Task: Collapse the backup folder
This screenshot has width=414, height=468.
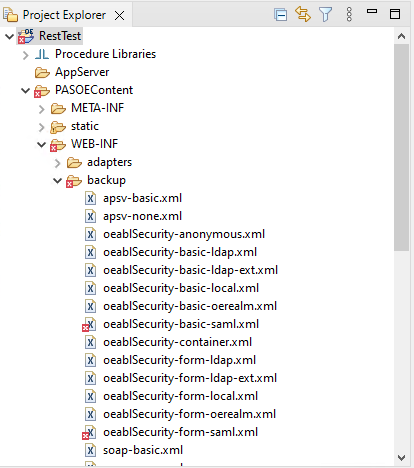Action: coord(58,180)
